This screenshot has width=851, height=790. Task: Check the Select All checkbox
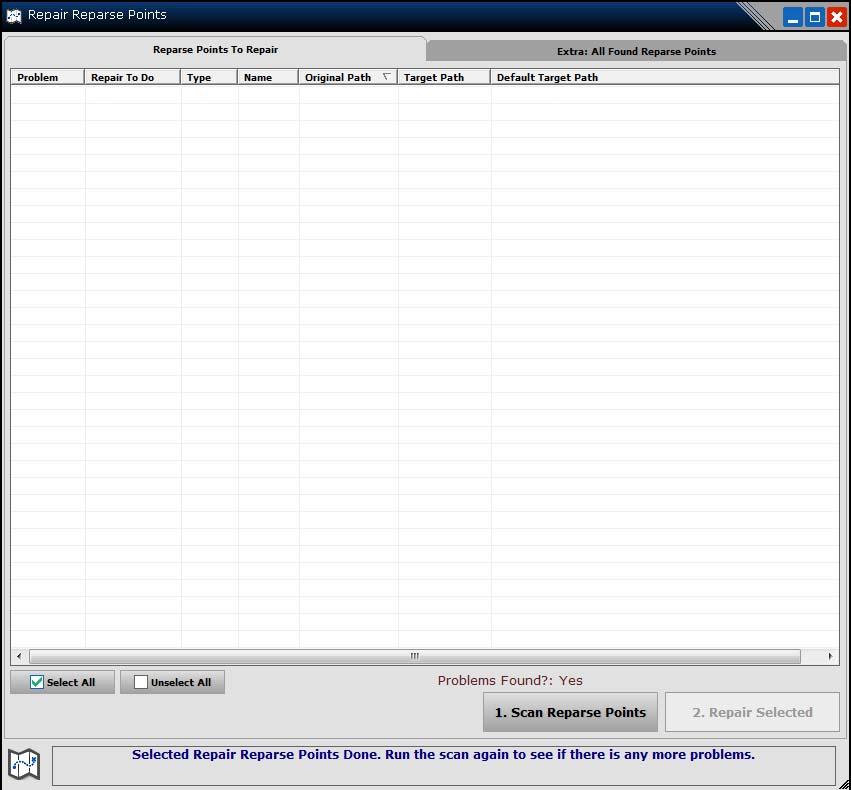37,682
